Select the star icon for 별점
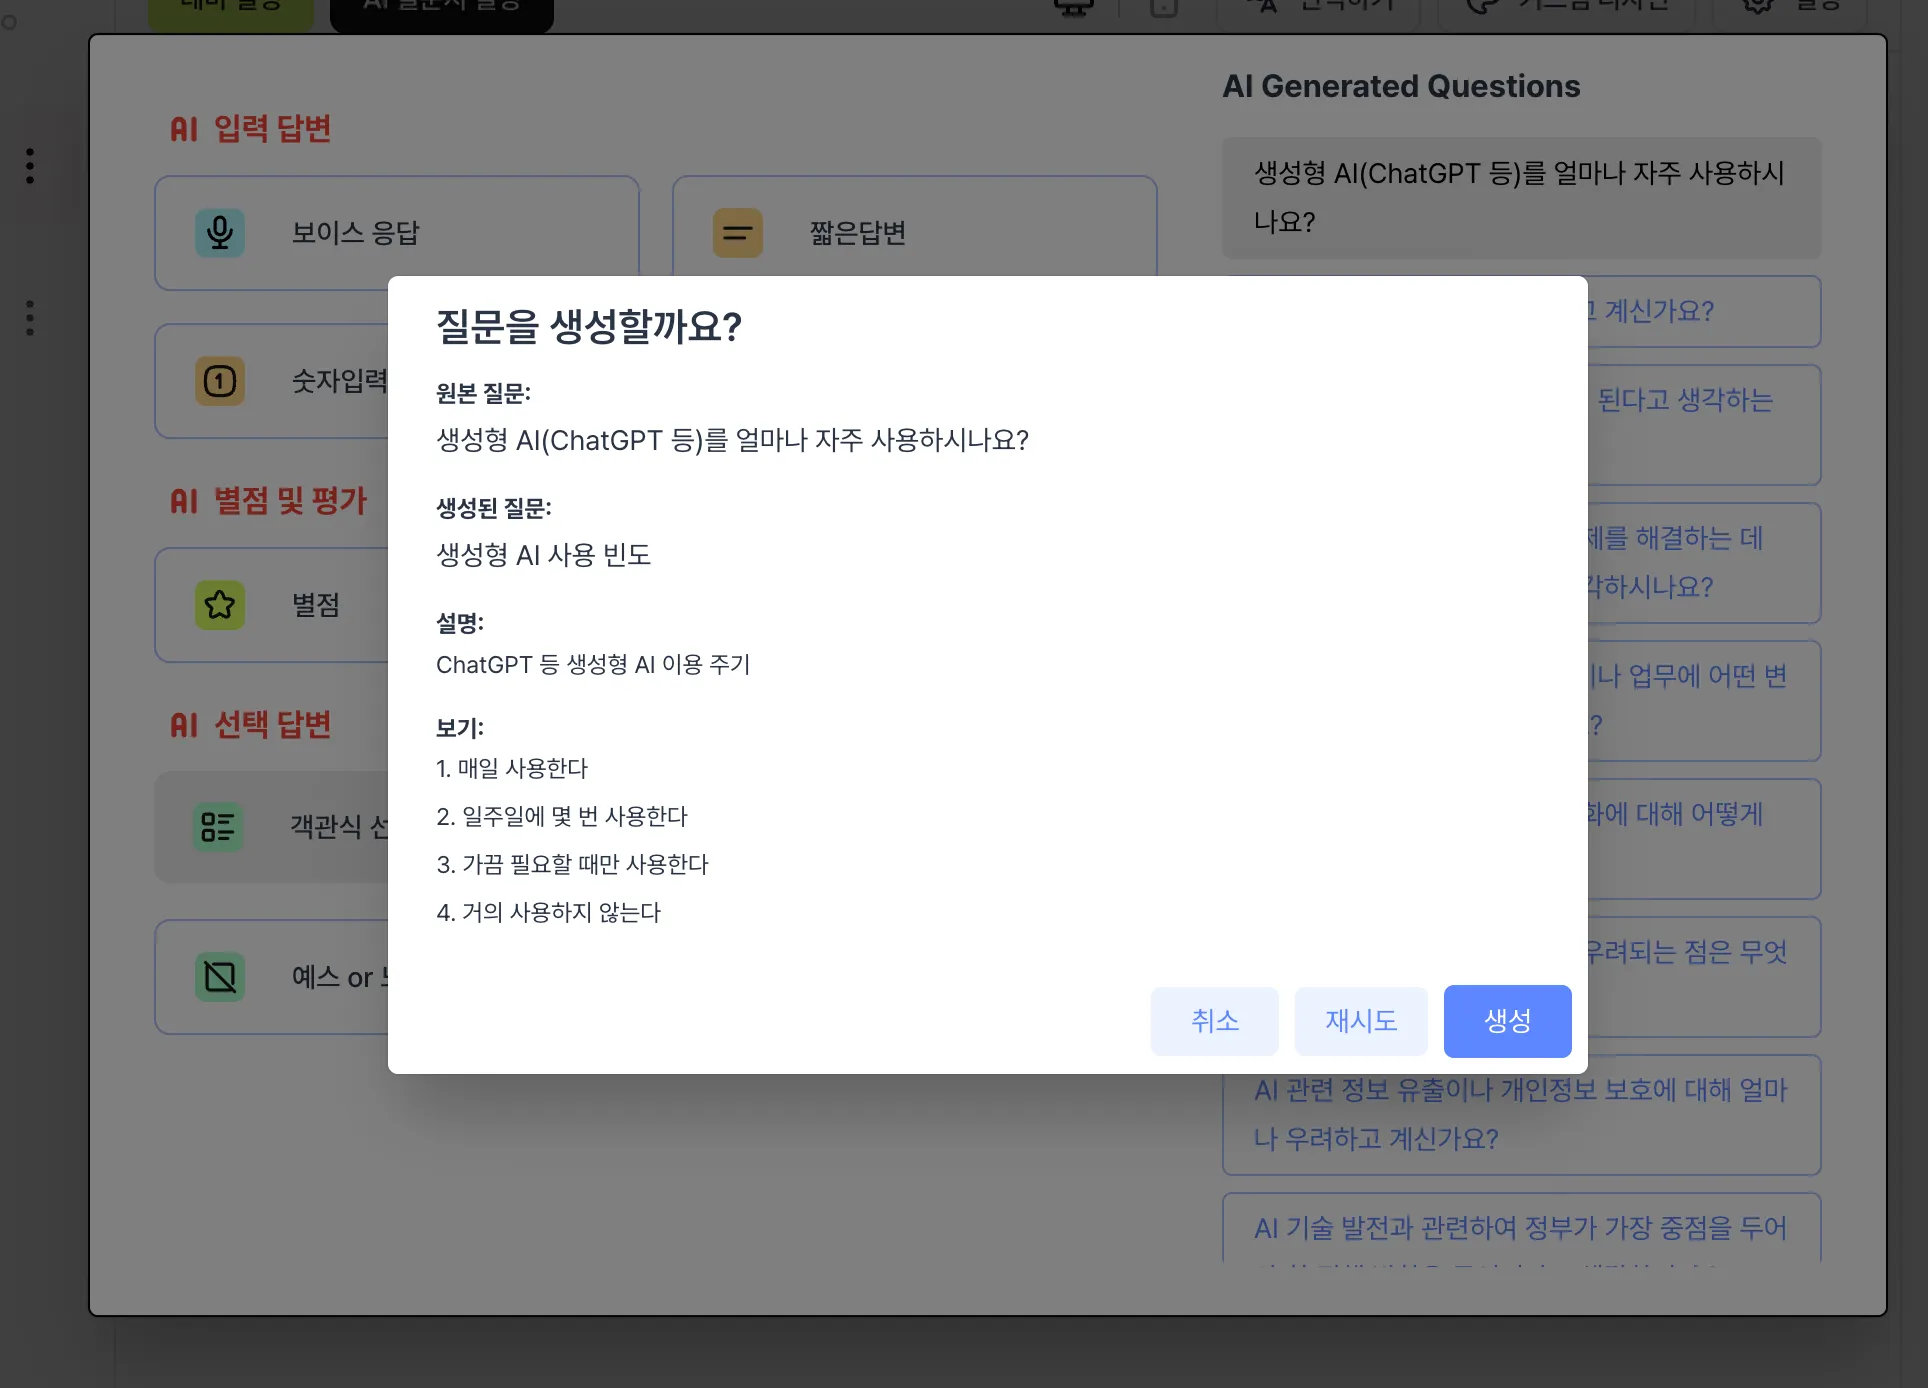The height and width of the screenshot is (1388, 1928). pyautogui.click(x=220, y=604)
